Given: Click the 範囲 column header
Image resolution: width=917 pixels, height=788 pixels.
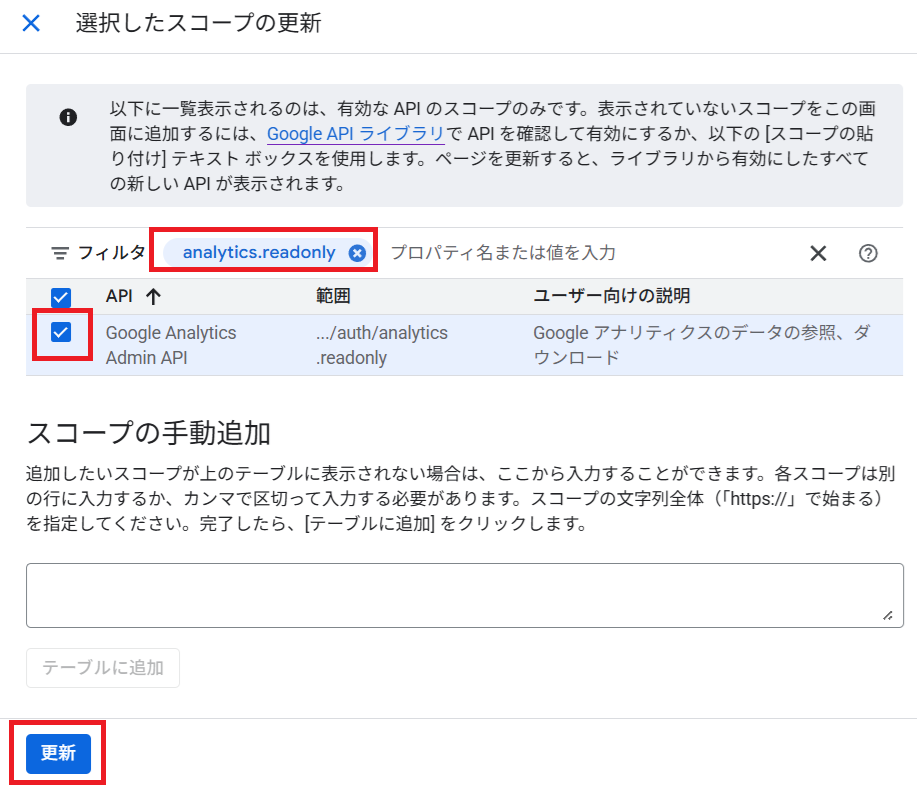Looking at the screenshot, I should click(333, 296).
